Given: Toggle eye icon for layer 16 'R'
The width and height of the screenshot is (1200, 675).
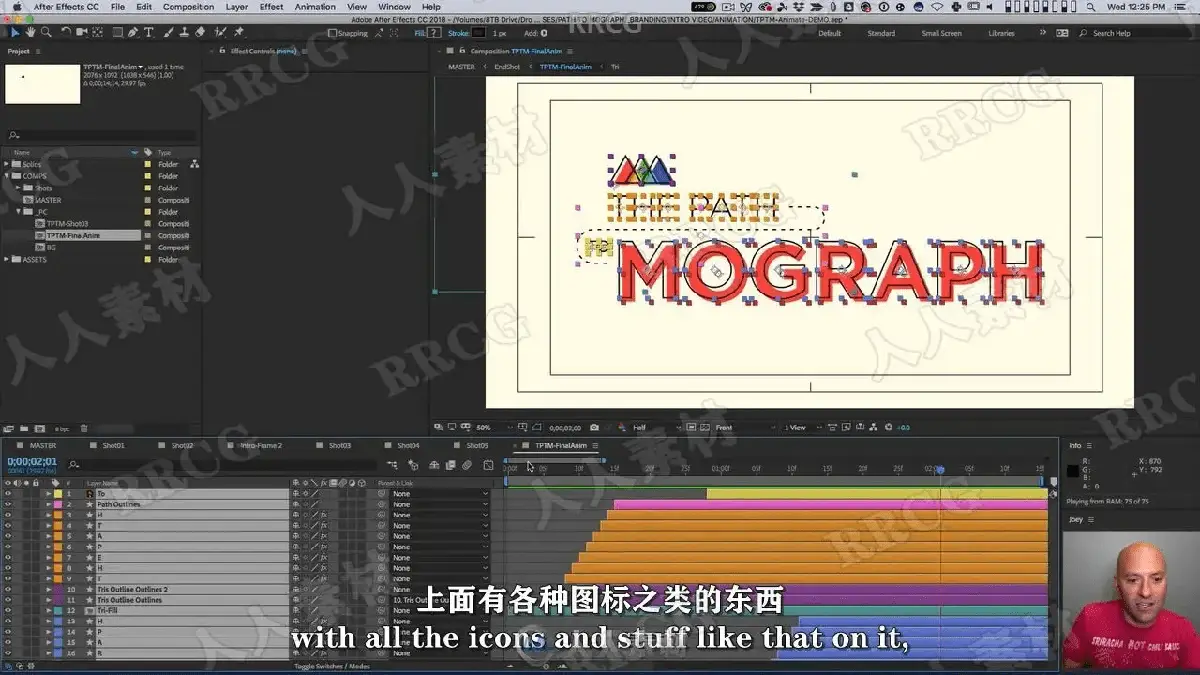Looking at the screenshot, I should click(x=8, y=652).
